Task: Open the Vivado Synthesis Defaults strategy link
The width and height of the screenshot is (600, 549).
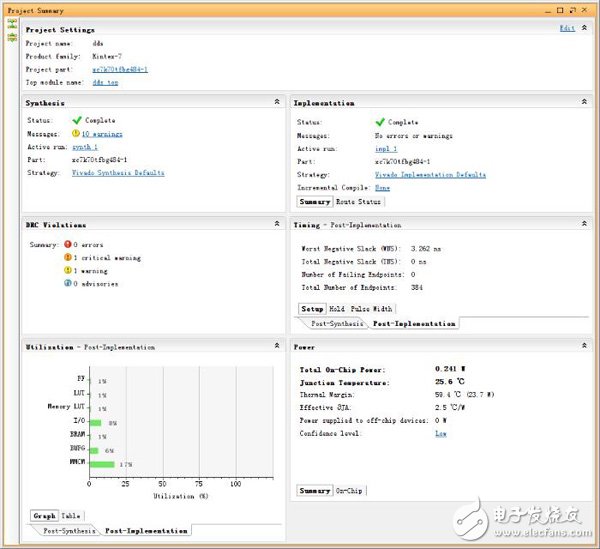Action: tap(118, 173)
